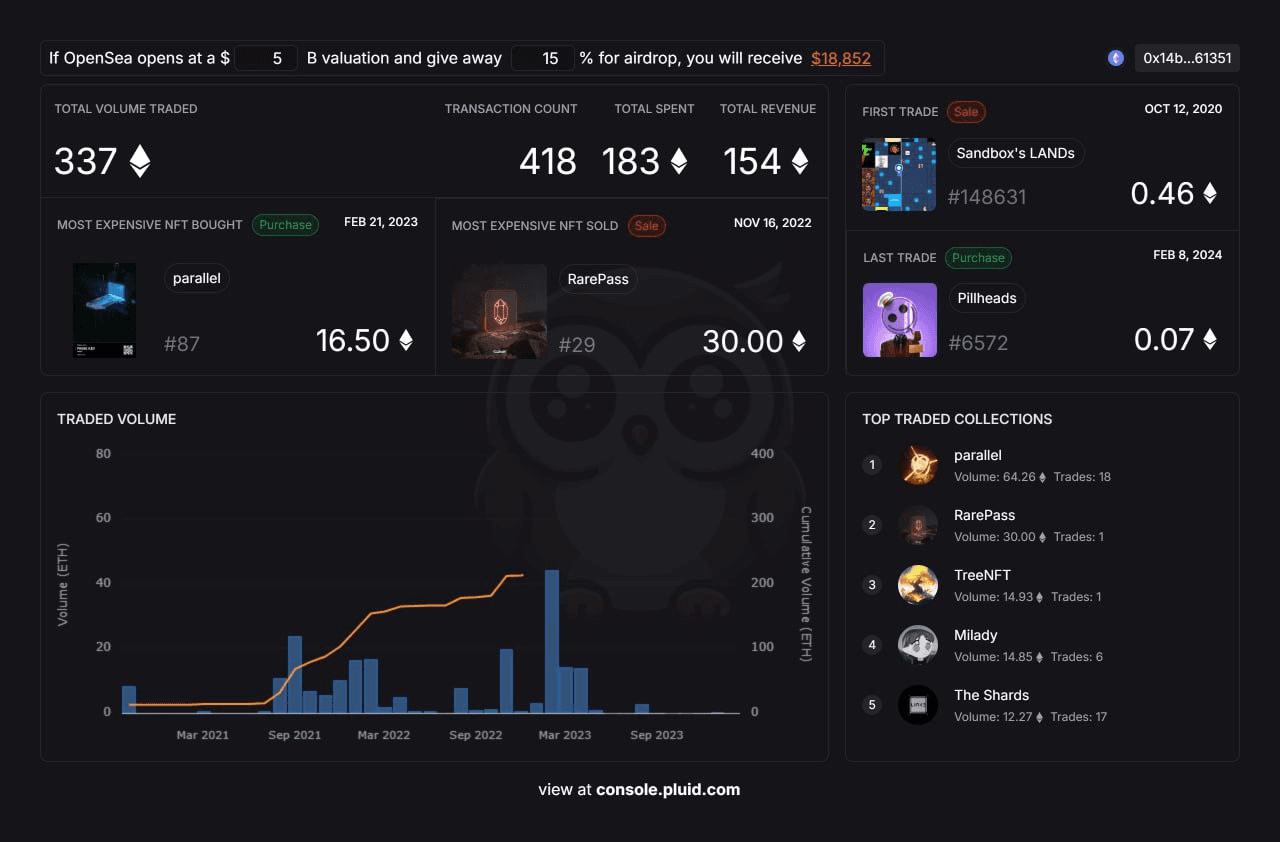Click the tallest bar near Mar 2023
The width and height of the screenshot is (1280, 842).
click(551, 641)
